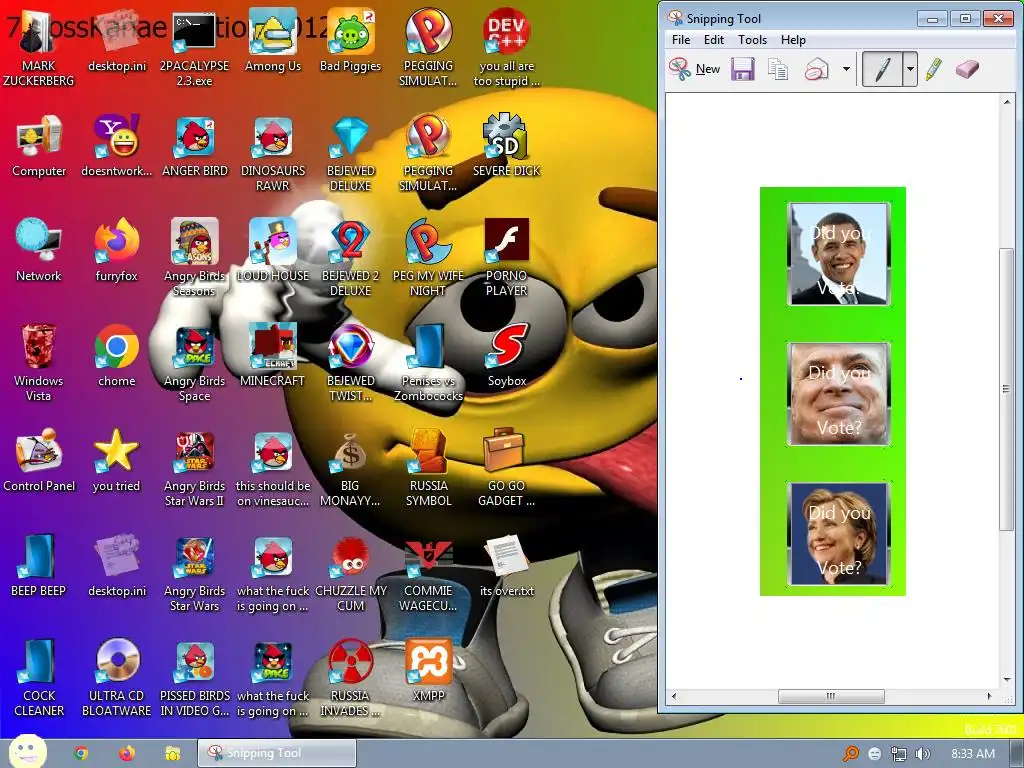Copy the snip using copy icon

pos(778,69)
